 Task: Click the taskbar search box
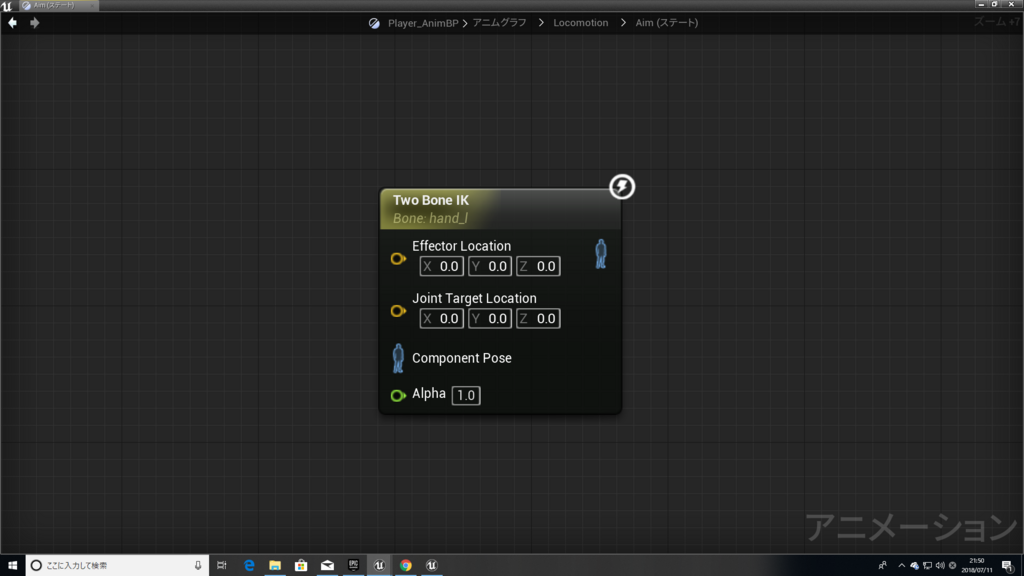(x=117, y=565)
